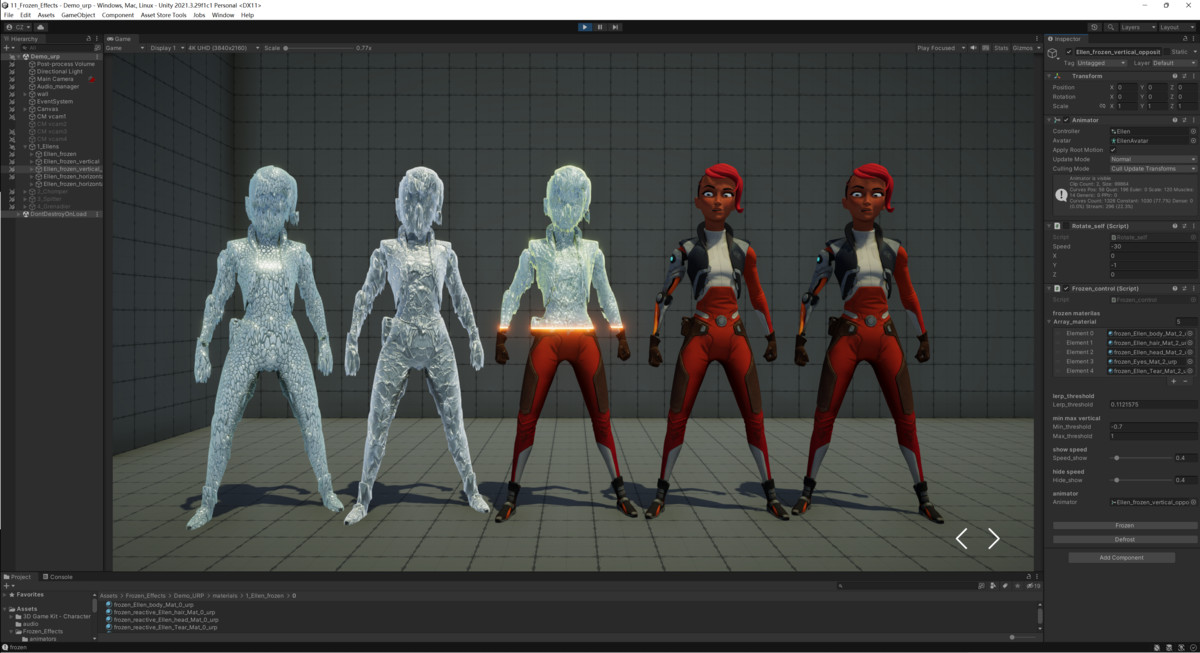The image size is (1200, 653).
Task: Click the Play button in the toolbar
Action: pyautogui.click(x=585, y=27)
